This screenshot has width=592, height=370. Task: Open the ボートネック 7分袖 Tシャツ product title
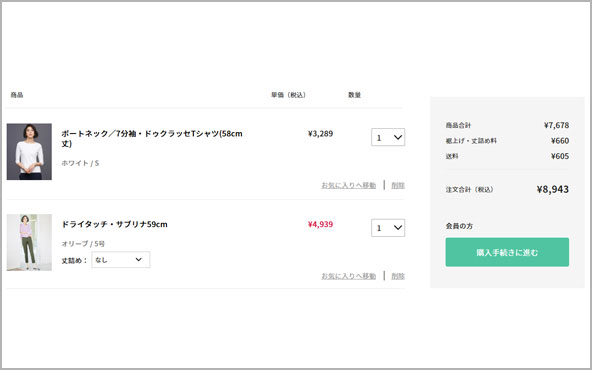152,138
